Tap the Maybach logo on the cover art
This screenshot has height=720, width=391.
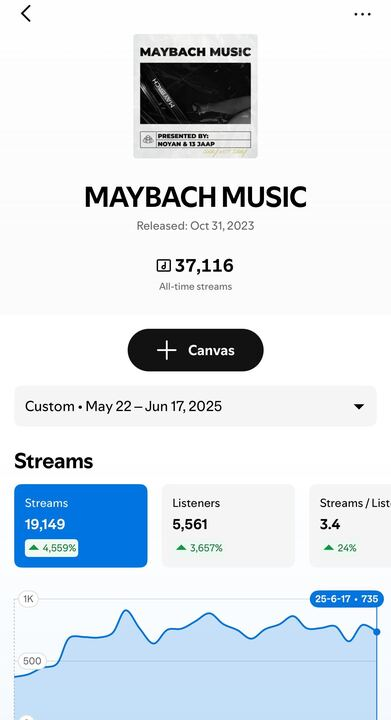(x=148, y=139)
